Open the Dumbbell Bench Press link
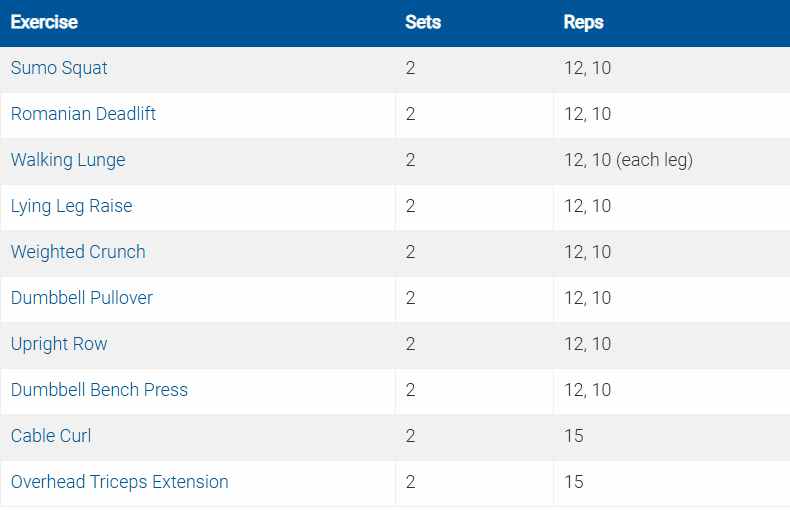 pos(99,391)
